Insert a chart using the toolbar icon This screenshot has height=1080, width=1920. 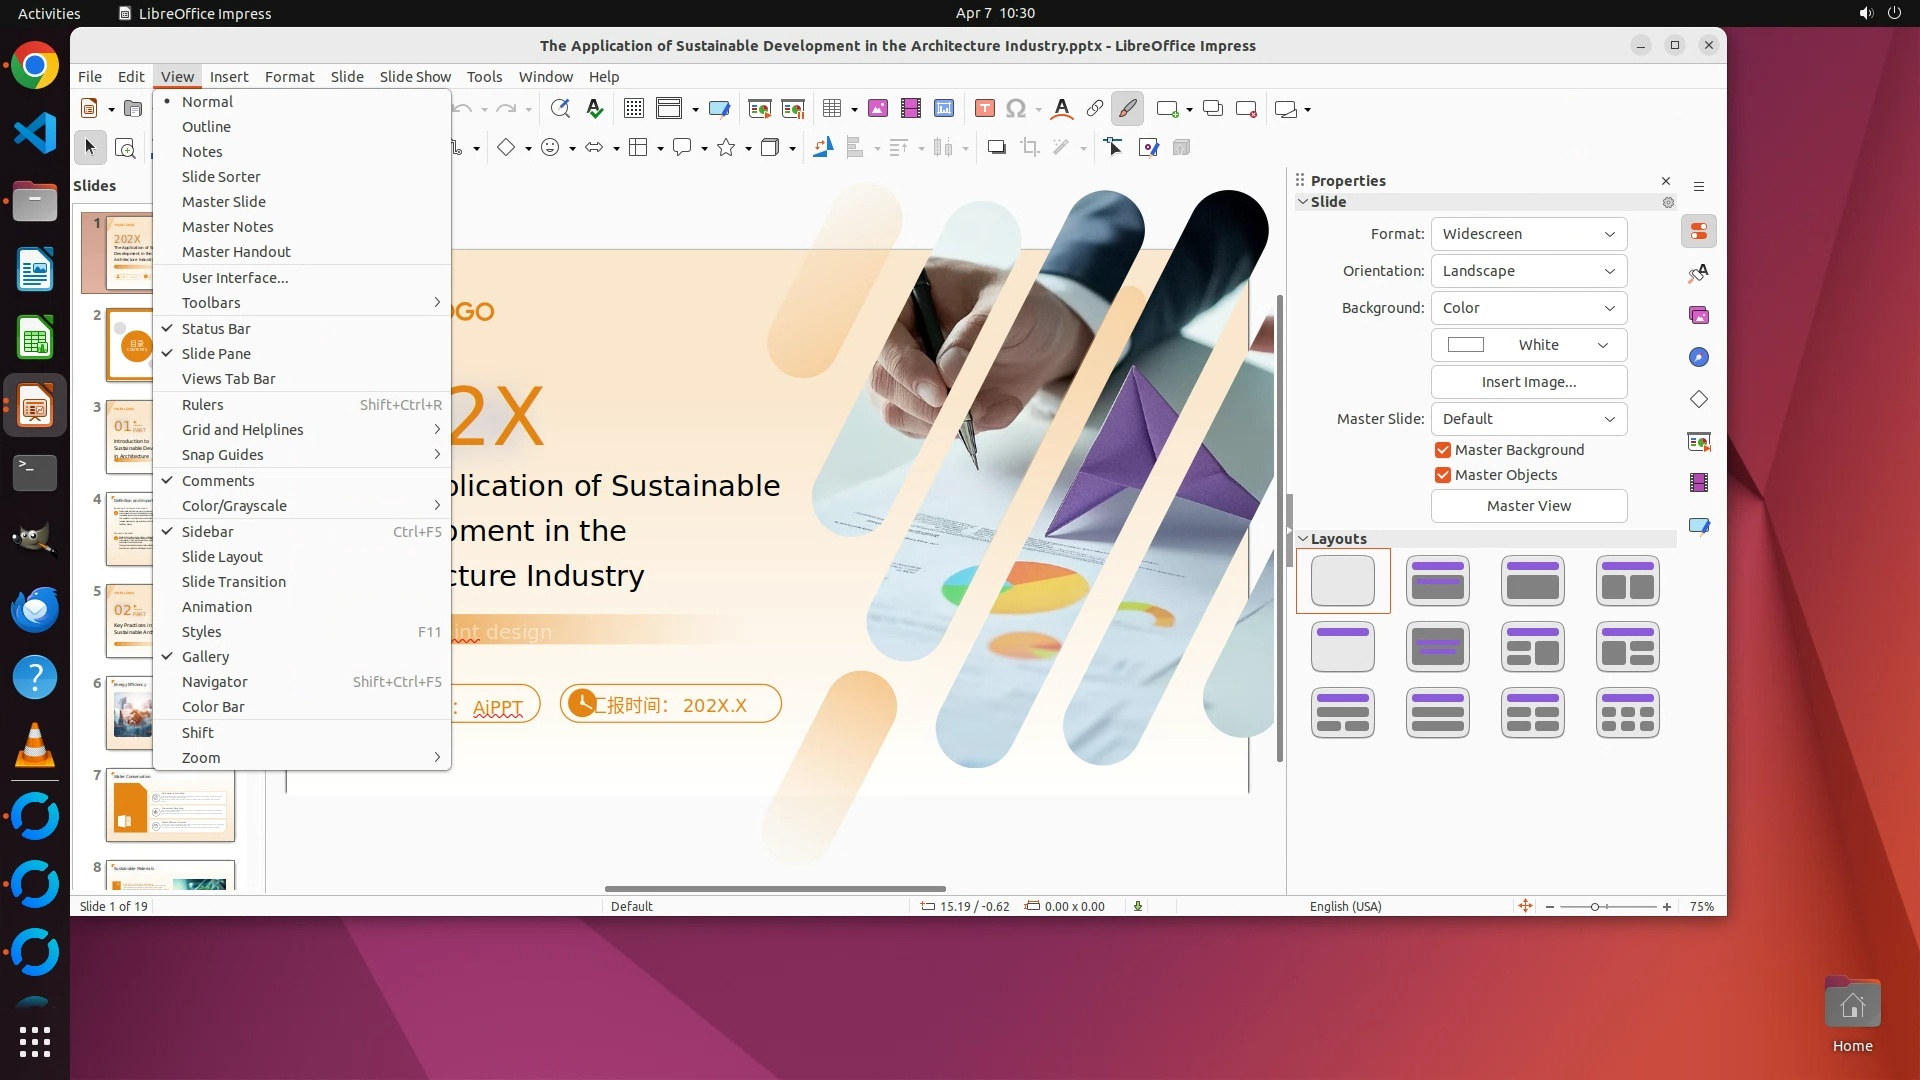(944, 109)
